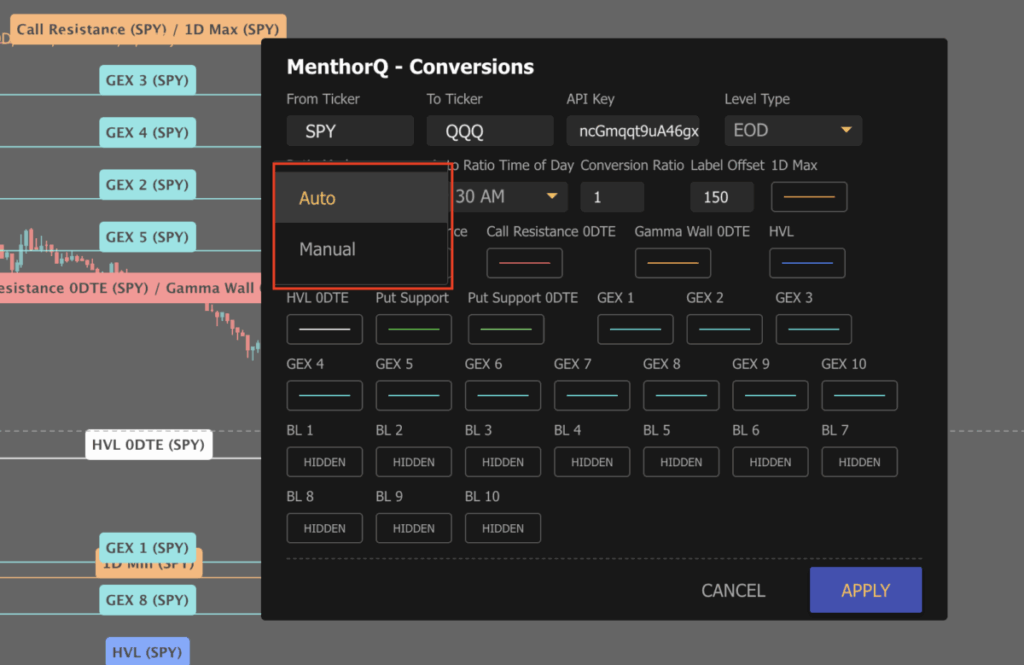The height and width of the screenshot is (665, 1024).
Task: Open the Ratio Time of Day dropdown
Action: 512,197
